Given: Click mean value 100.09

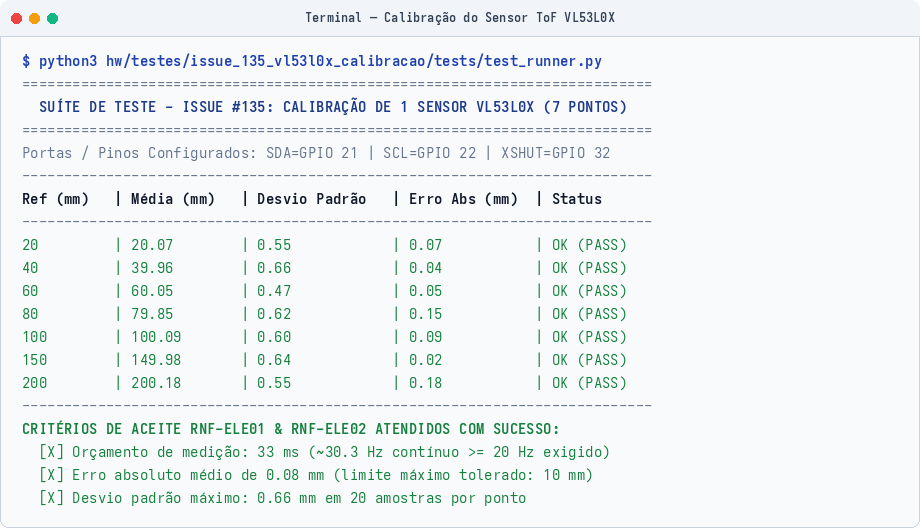Looking at the screenshot, I should tap(156, 337).
